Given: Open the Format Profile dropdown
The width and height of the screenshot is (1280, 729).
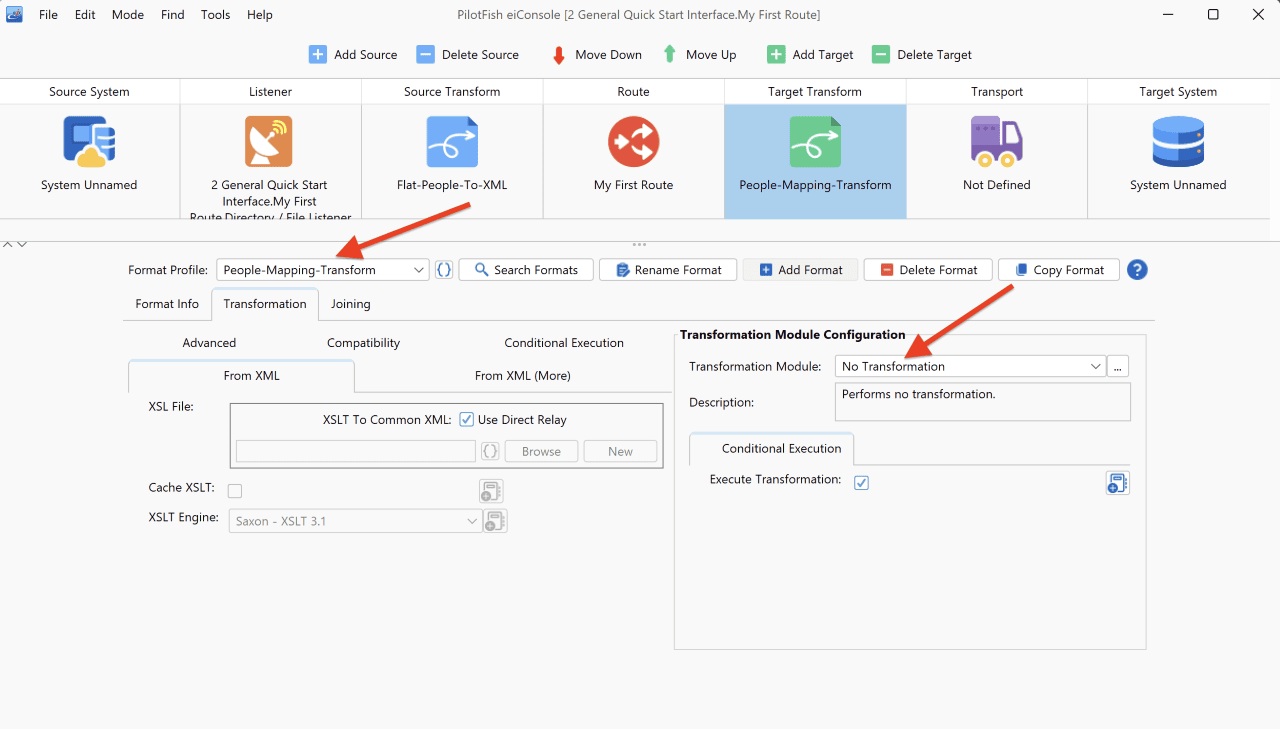Looking at the screenshot, I should (323, 270).
